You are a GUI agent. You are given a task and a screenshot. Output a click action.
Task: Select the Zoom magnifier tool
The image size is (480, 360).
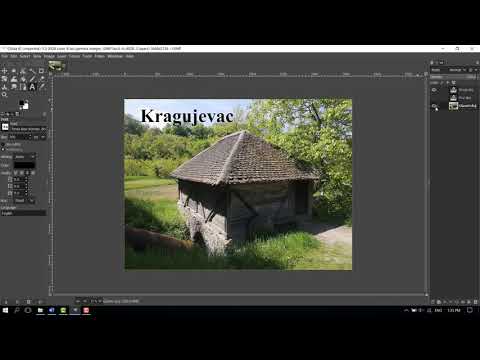pyautogui.click(x=4, y=95)
